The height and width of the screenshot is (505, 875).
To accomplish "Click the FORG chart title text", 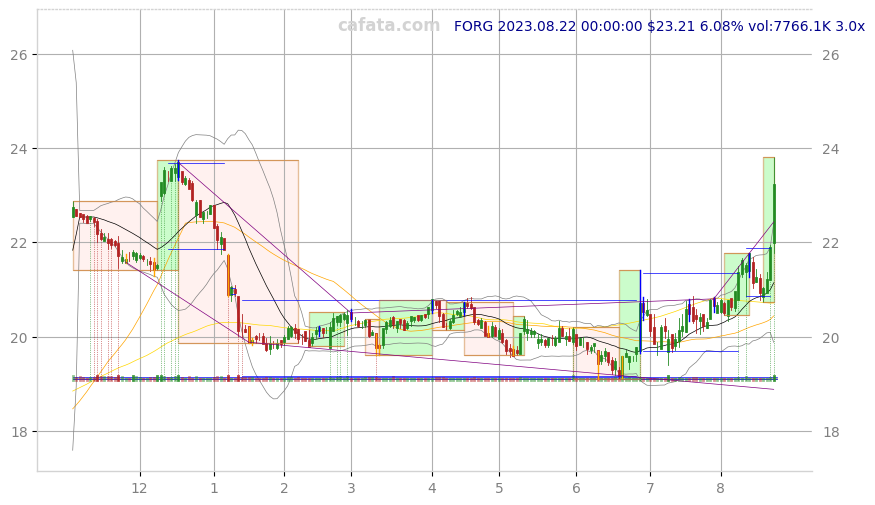I will pyautogui.click(x=659, y=26).
